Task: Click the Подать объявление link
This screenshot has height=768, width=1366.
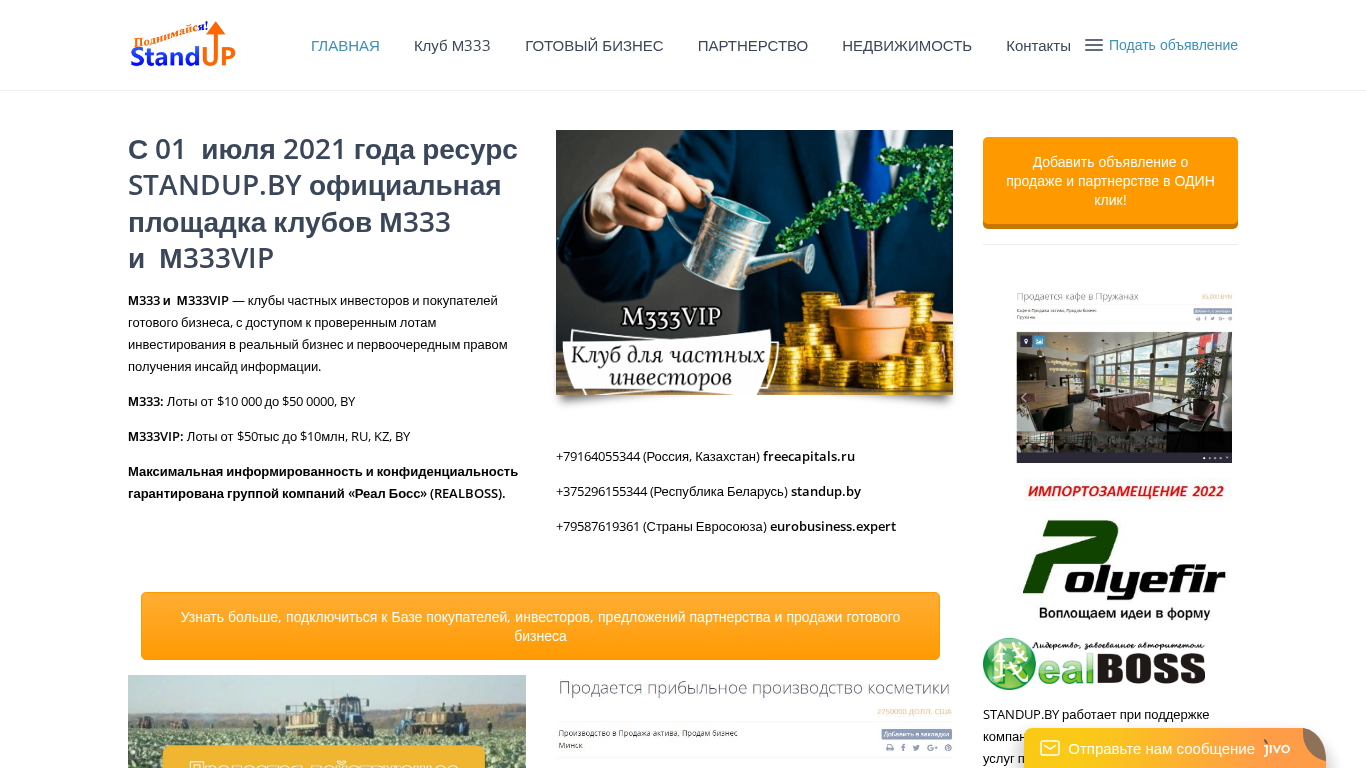Action: point(1173,45)
